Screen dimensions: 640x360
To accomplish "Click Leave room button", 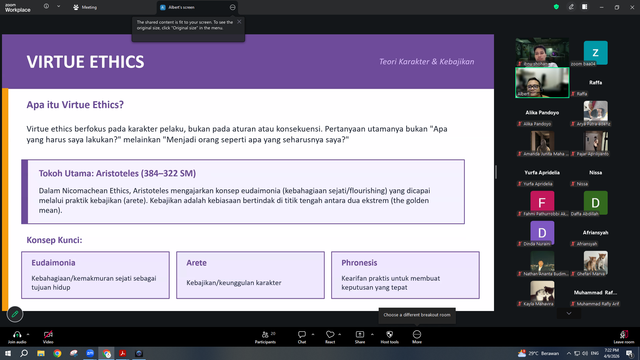I will click(624, 337).
